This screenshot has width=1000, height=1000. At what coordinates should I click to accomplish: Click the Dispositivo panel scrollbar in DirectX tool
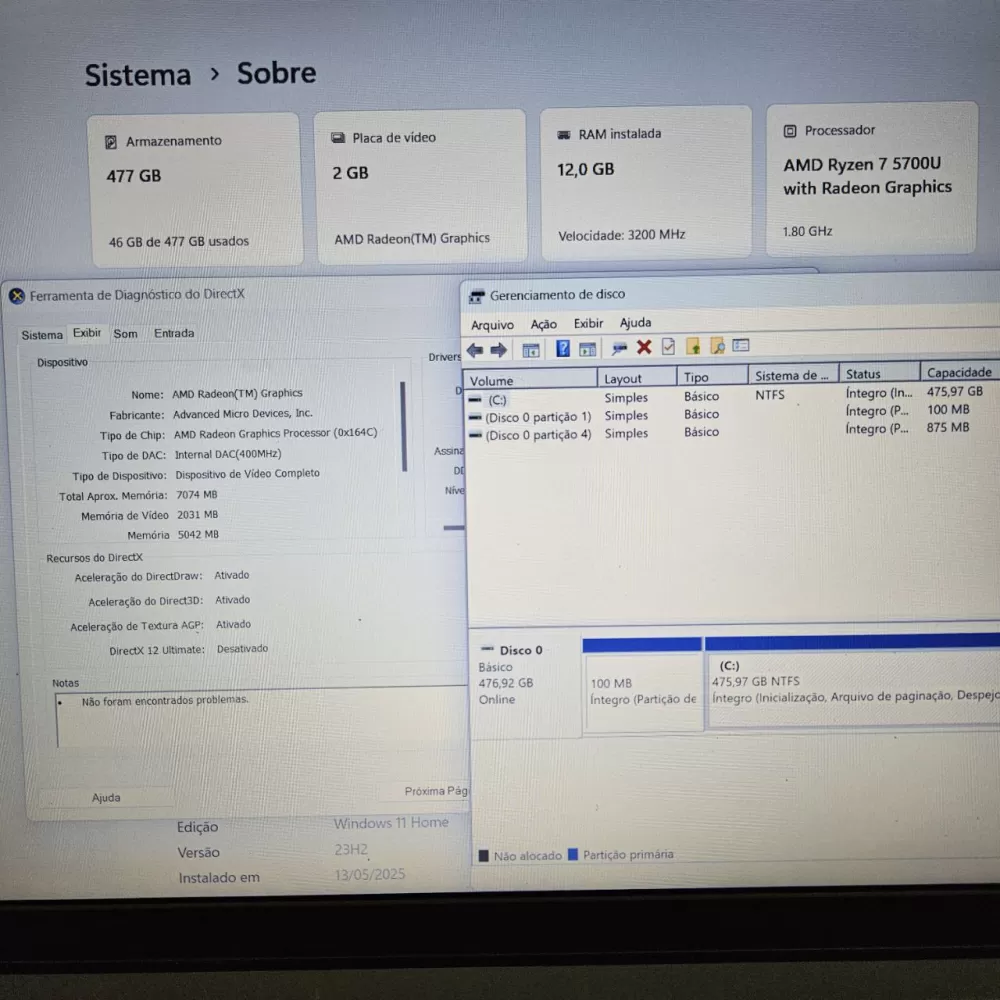pos(404,426)
